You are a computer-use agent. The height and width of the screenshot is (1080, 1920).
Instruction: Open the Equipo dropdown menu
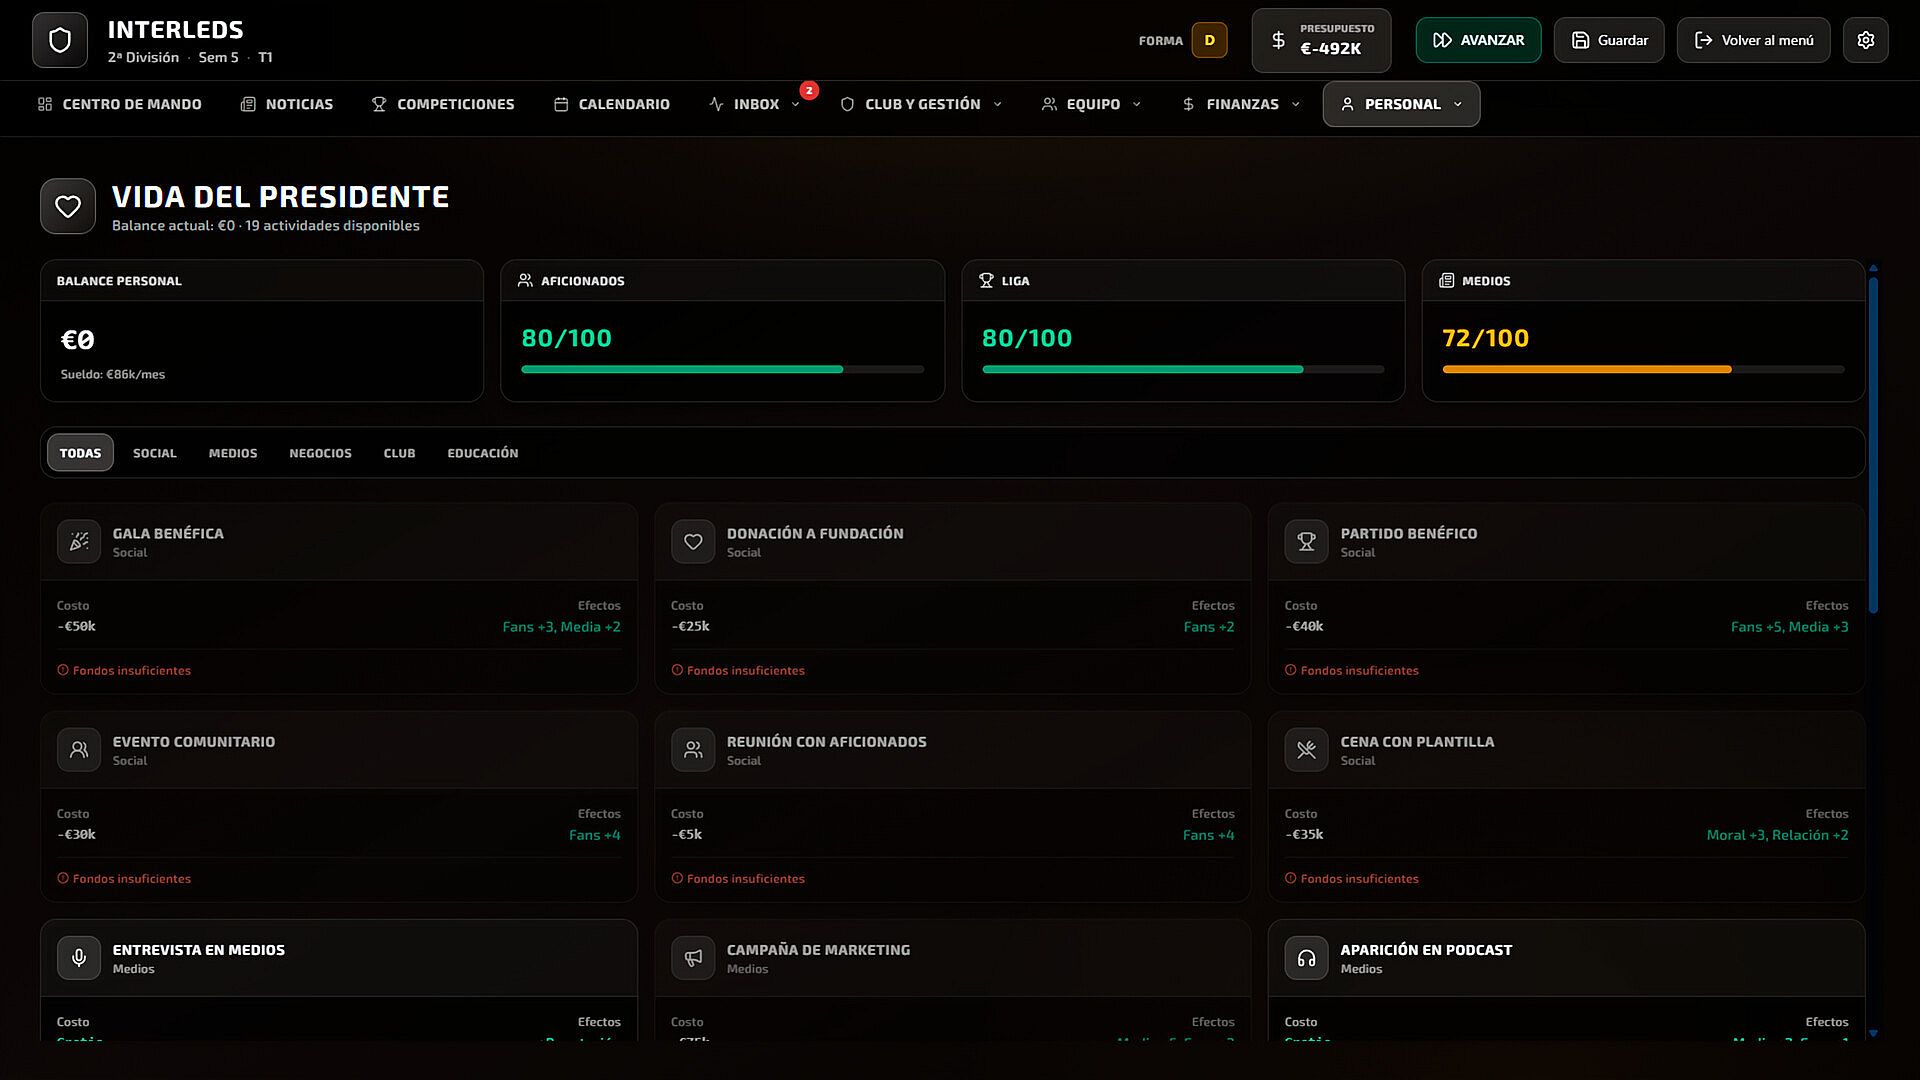(x=1091, y=104)
